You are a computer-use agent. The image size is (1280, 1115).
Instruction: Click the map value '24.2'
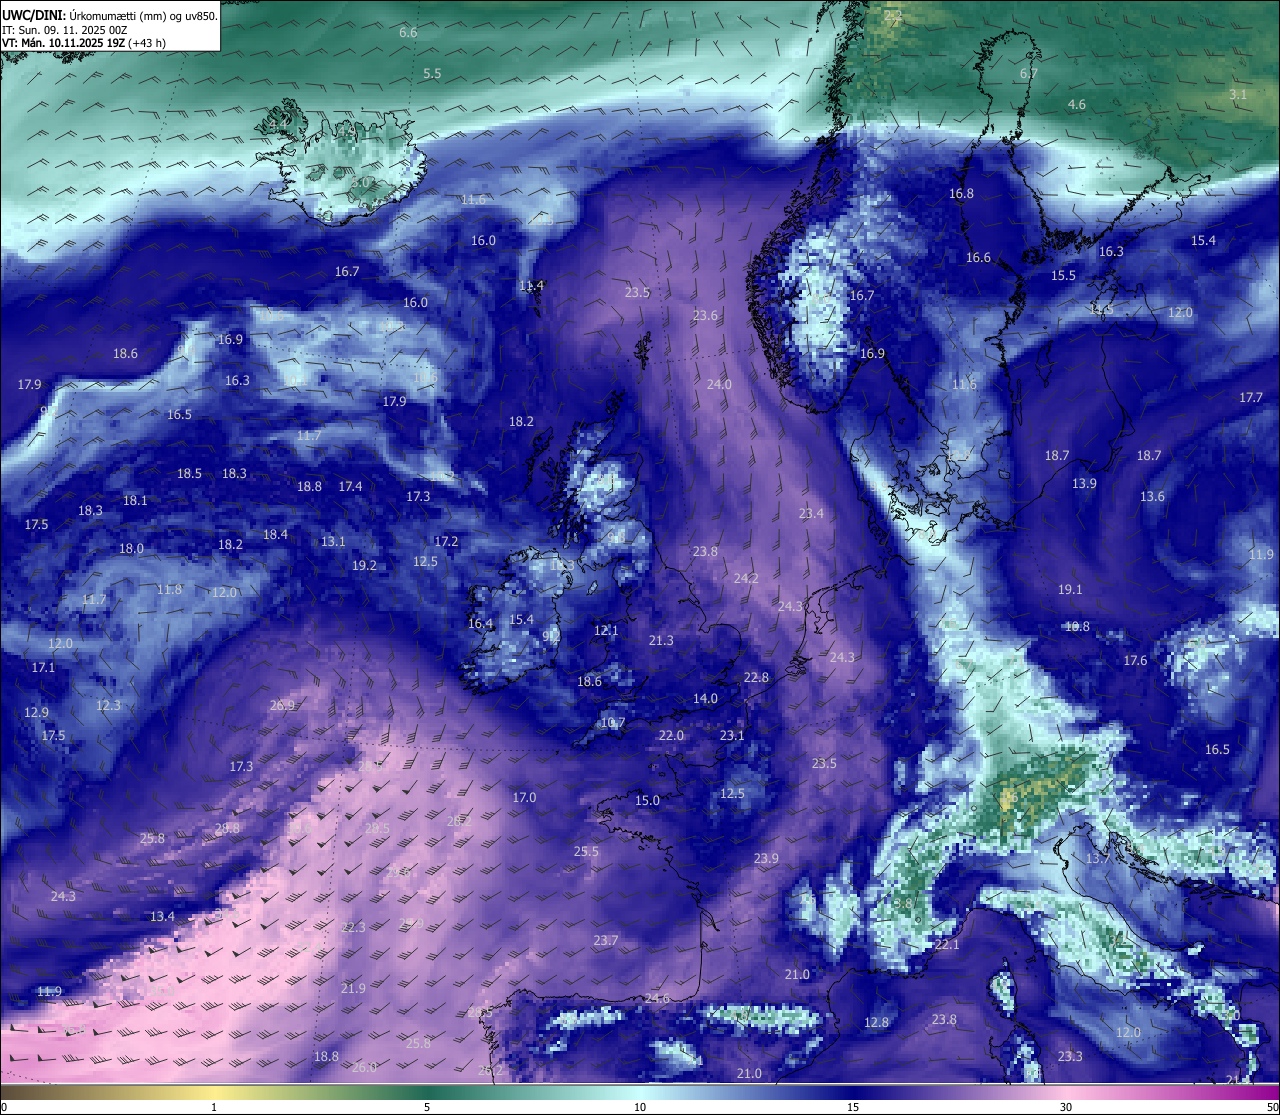pyautogui.click(x=745, y=579)
